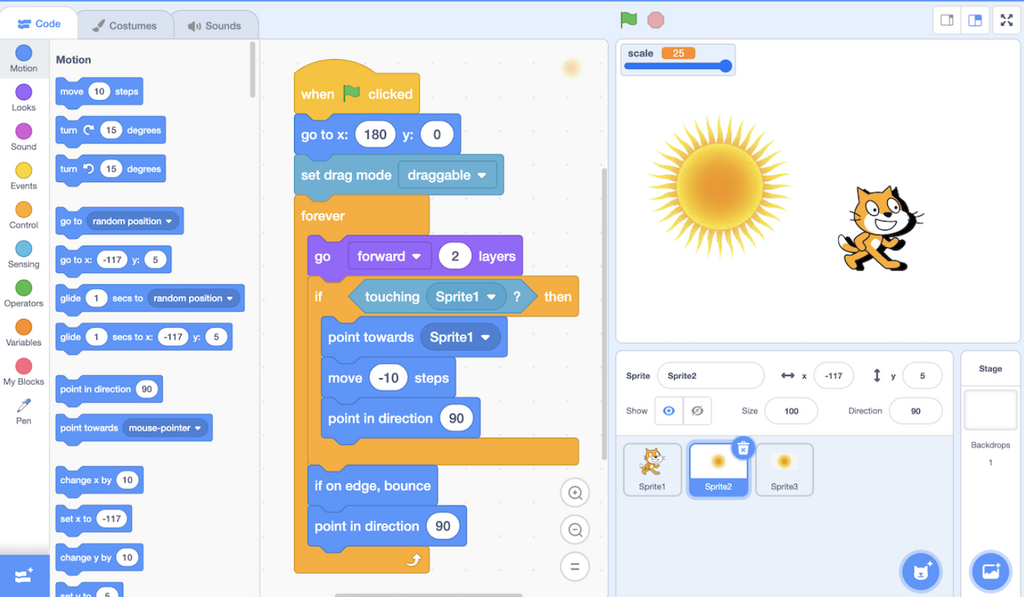Image resolution: width=1024 pixels, height=597 pixels.
Task: Click the stage backdrop thumbnail
Action: pyautogui.click(x=990, y=410)
